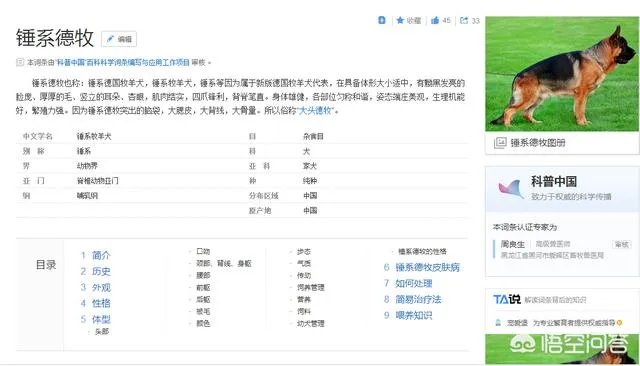The image size is (640, 366).
Task: Click the 动物界 kingdom value
Action: tap(87, 166)
